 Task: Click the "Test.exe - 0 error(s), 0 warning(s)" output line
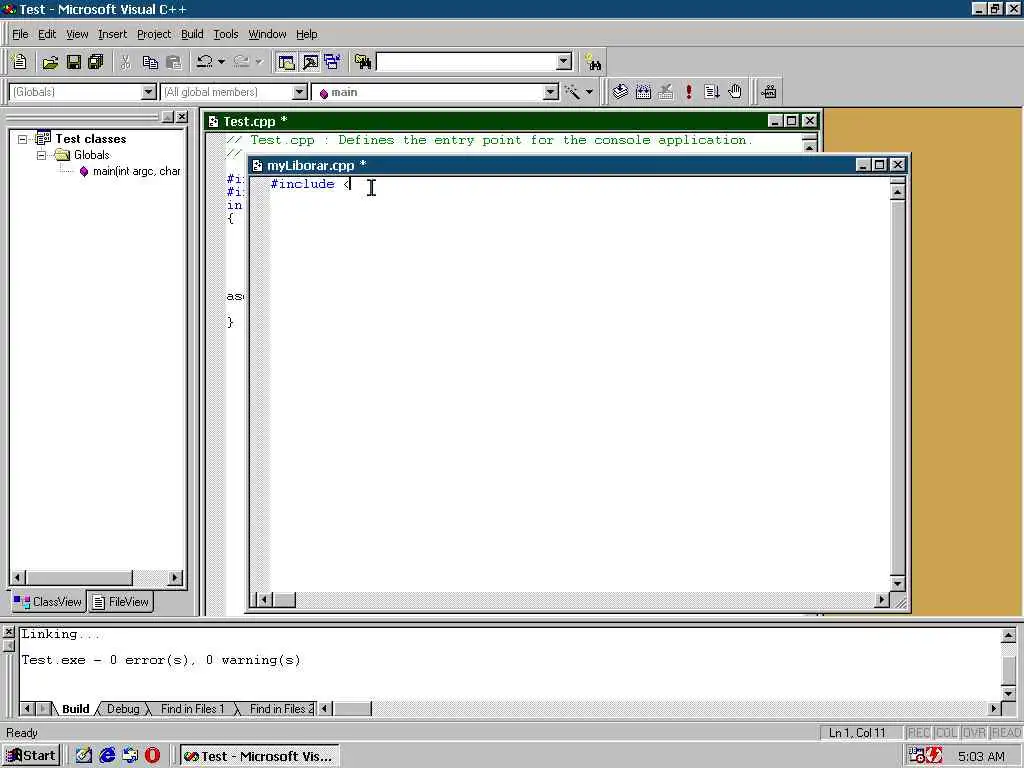click(x=161, y=660)
